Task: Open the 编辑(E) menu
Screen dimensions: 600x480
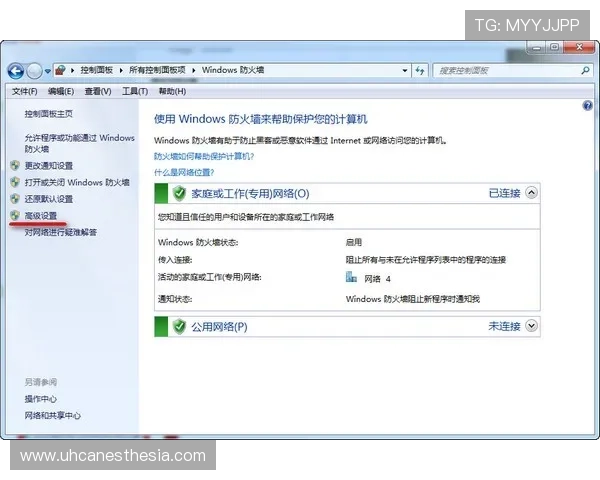Action: pos(61,91)
